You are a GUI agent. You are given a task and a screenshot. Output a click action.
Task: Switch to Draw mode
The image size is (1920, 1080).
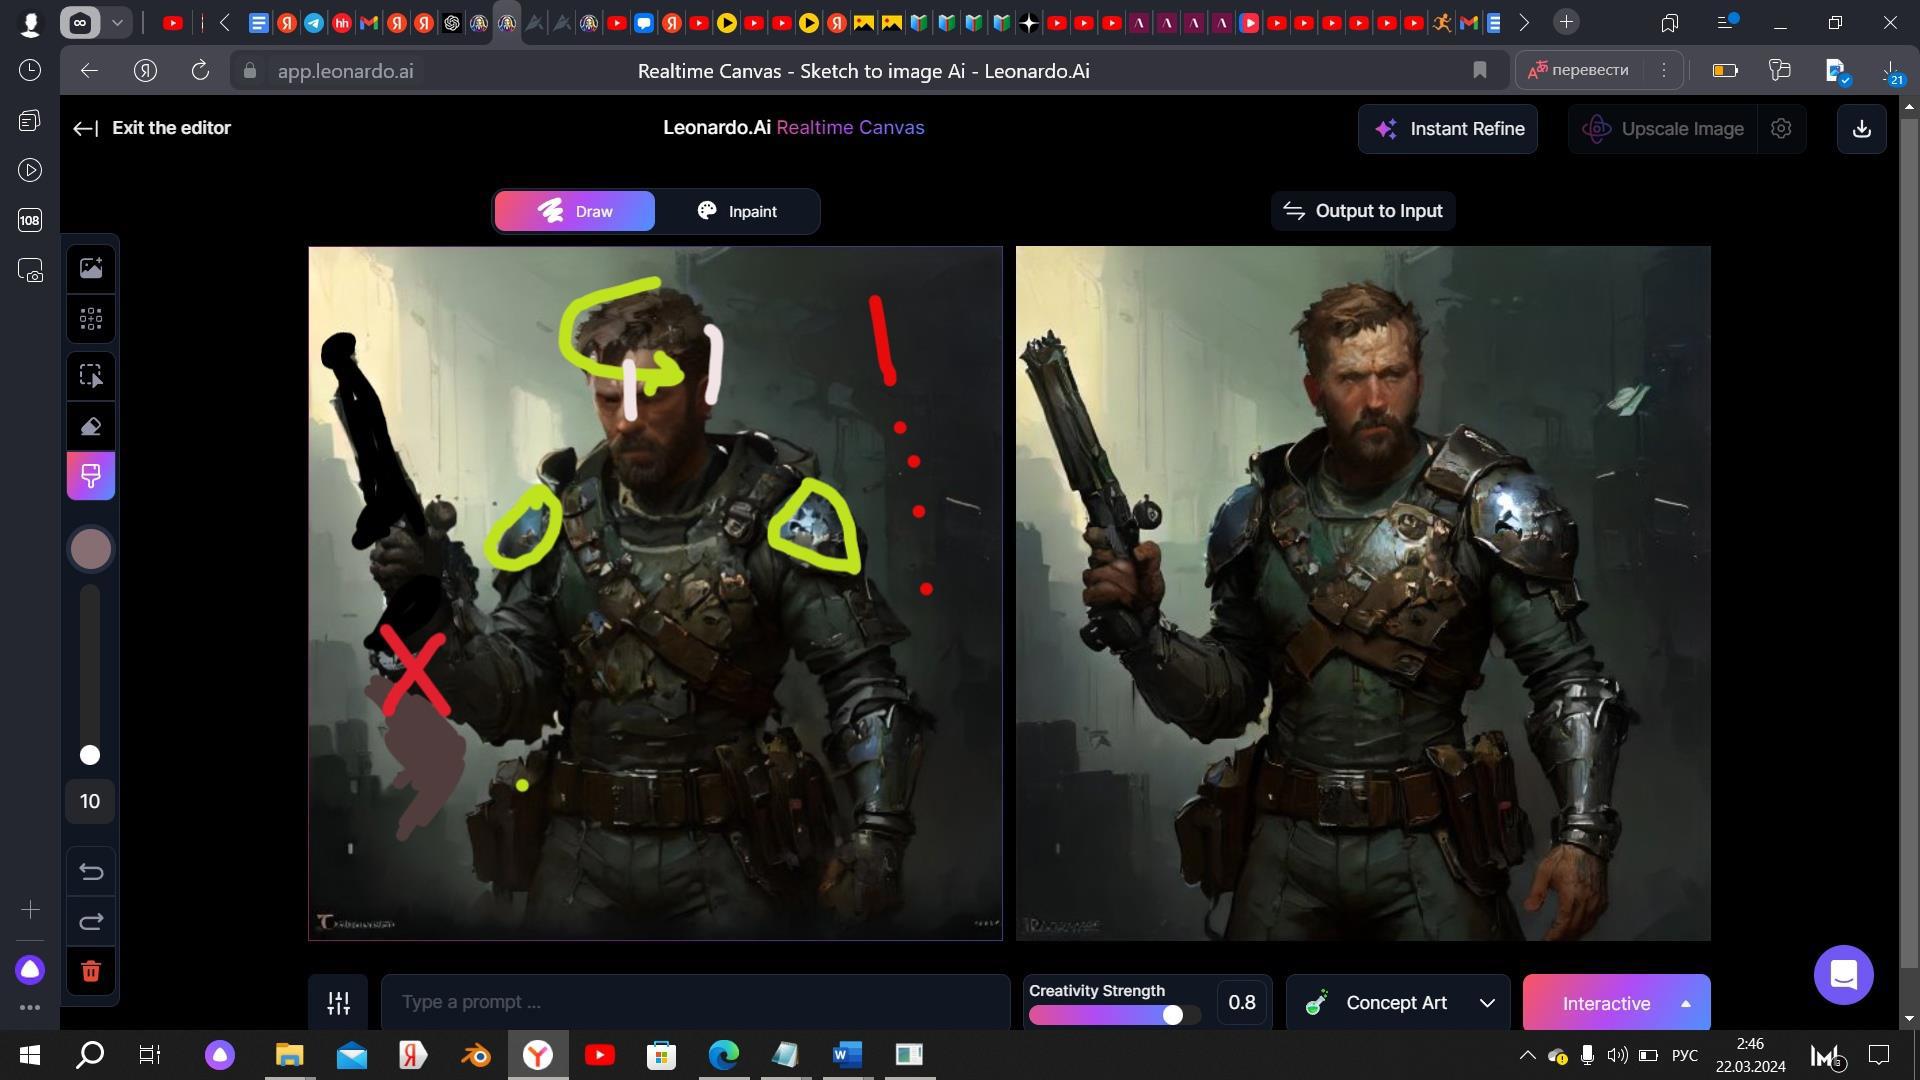[575, 212]
